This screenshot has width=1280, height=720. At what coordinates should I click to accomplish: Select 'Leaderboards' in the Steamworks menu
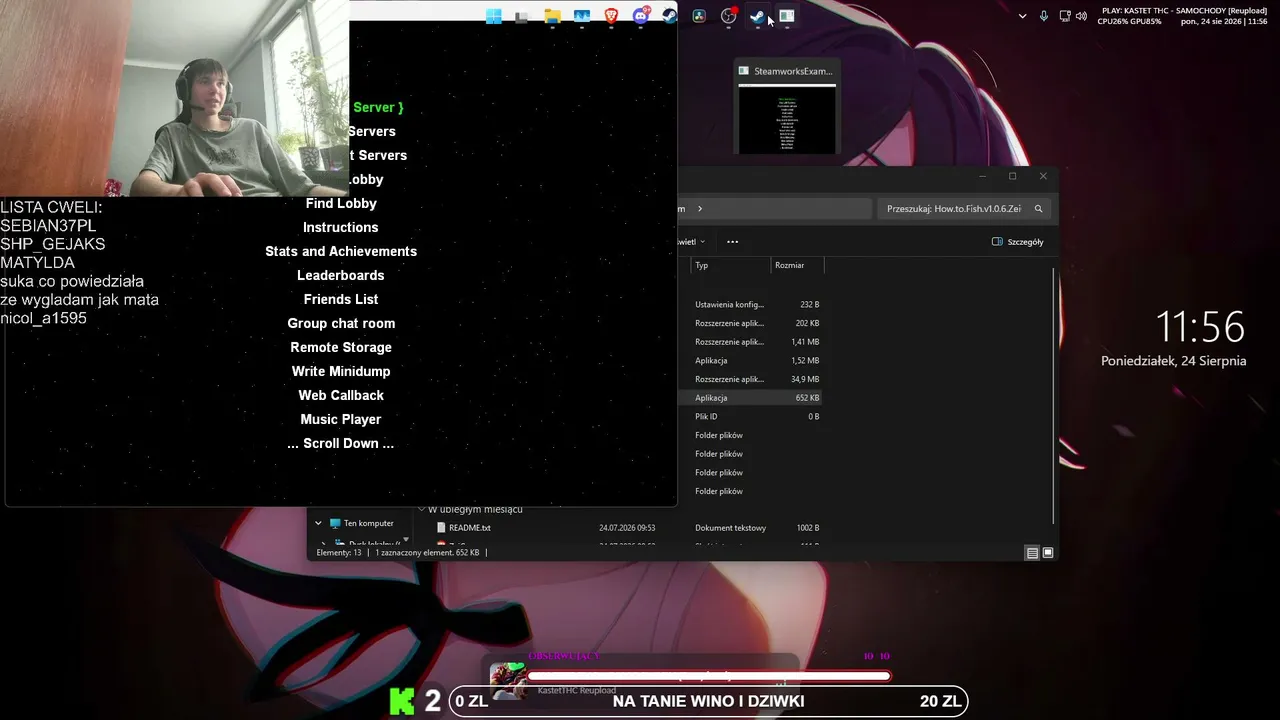[341, 275]
